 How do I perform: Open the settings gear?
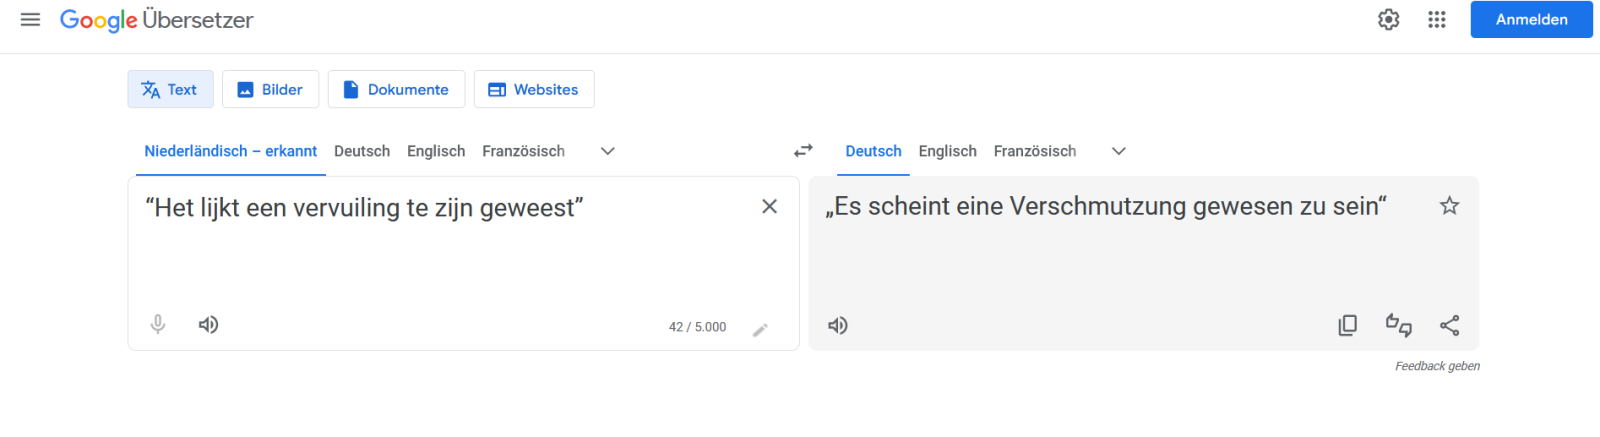point(1388,20)
